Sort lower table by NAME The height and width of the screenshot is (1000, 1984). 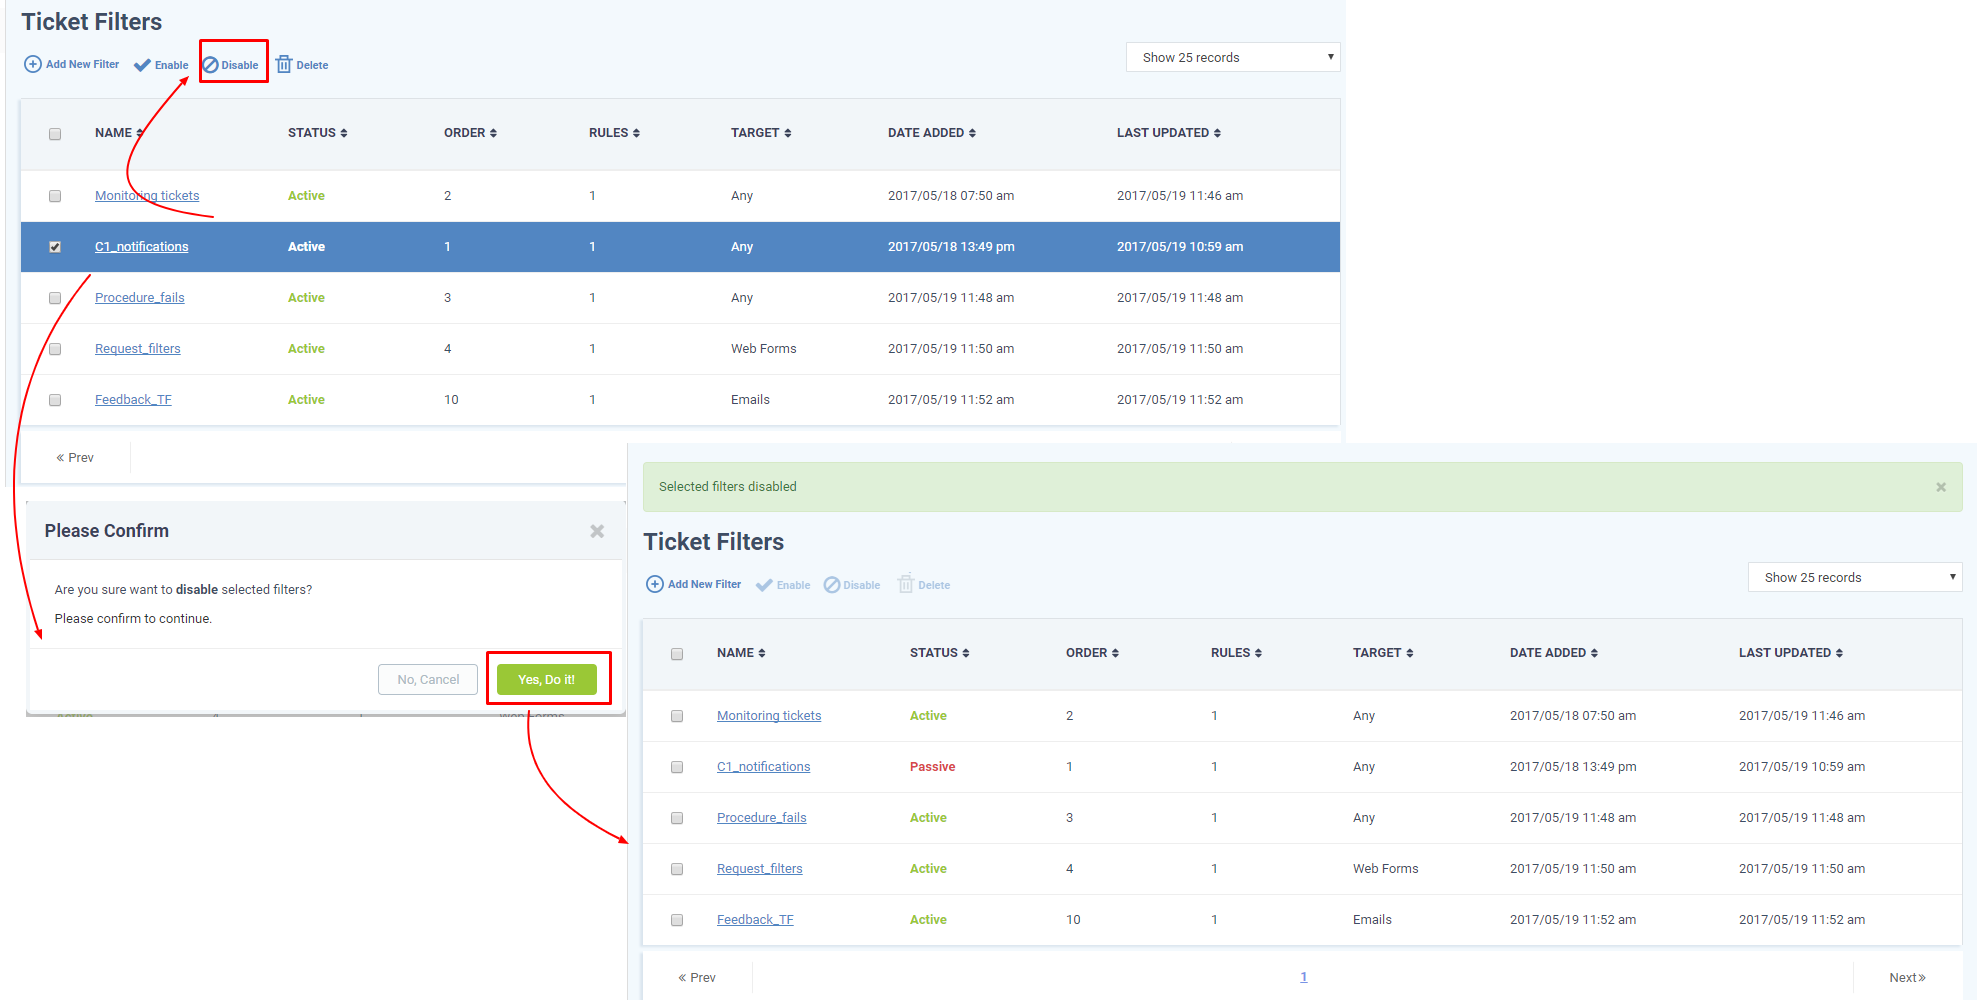741,653
